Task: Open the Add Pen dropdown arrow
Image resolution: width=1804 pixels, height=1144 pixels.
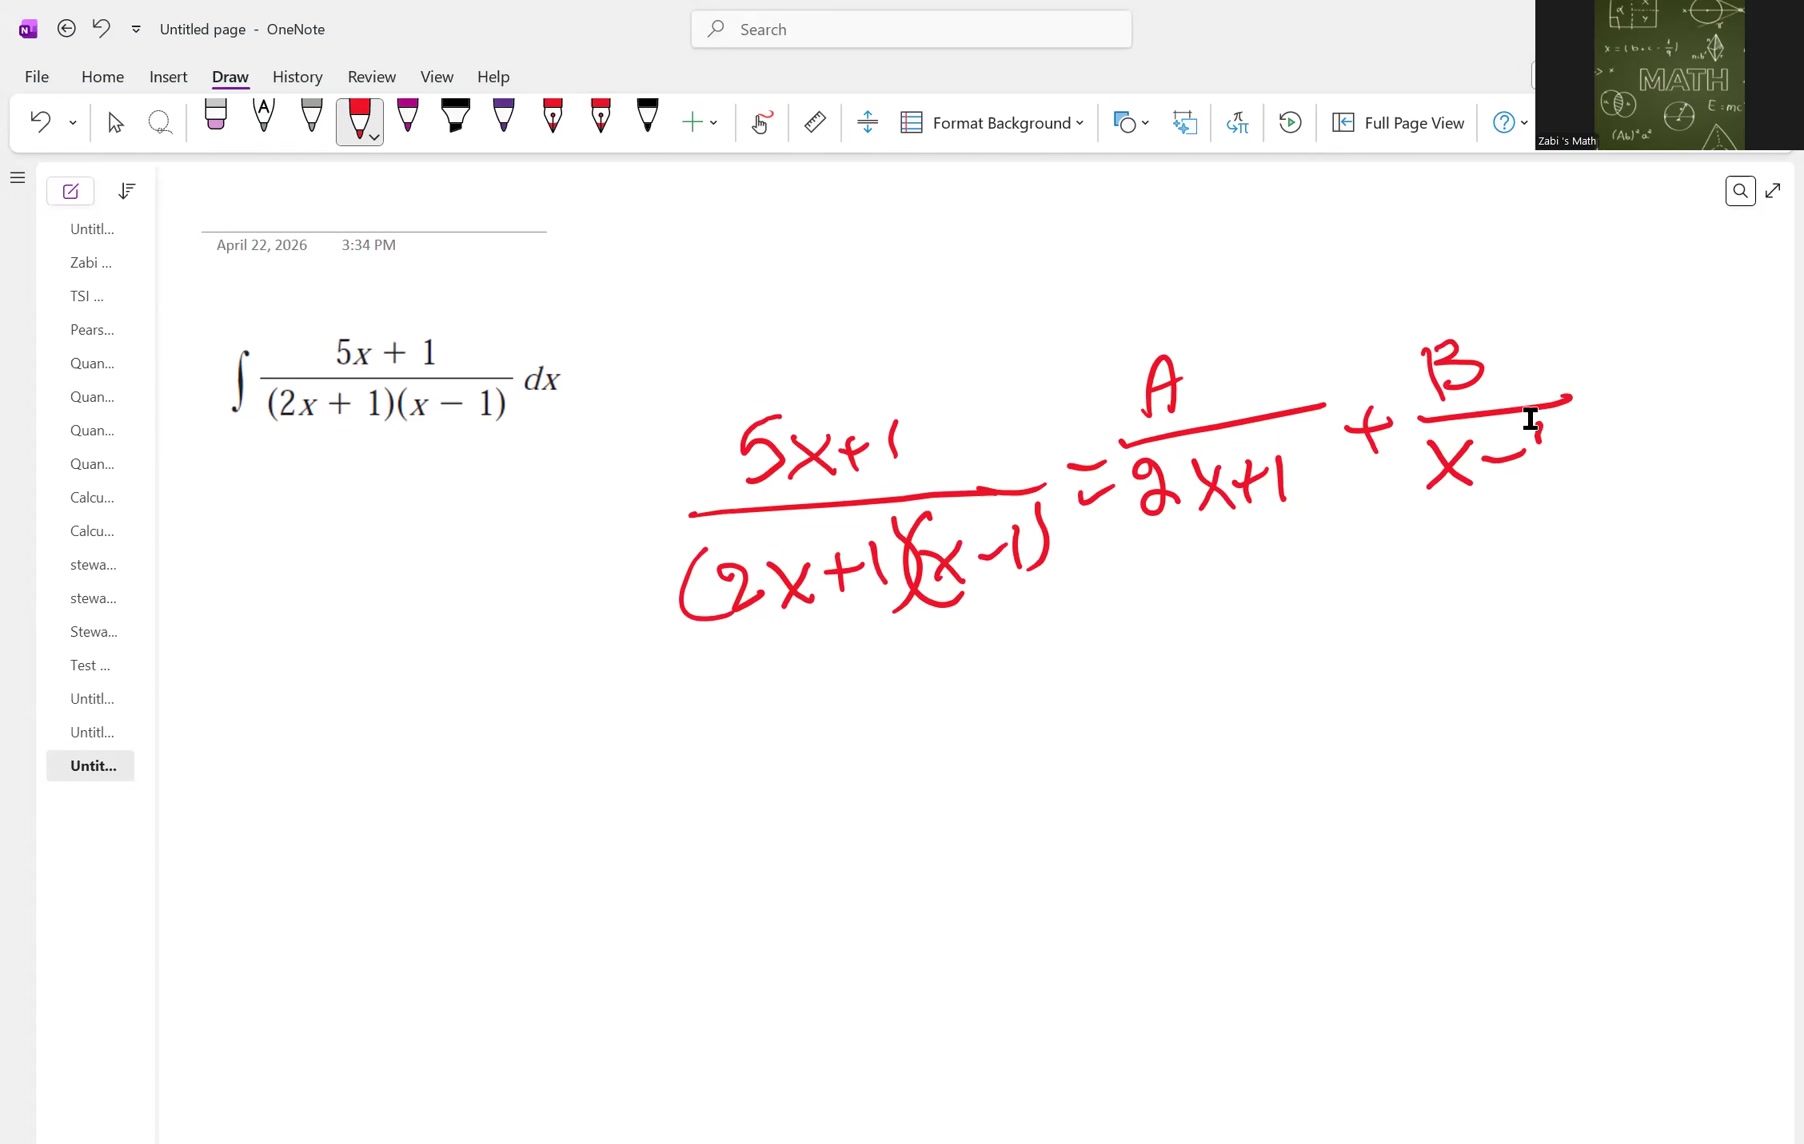Action: click(713, 123)
